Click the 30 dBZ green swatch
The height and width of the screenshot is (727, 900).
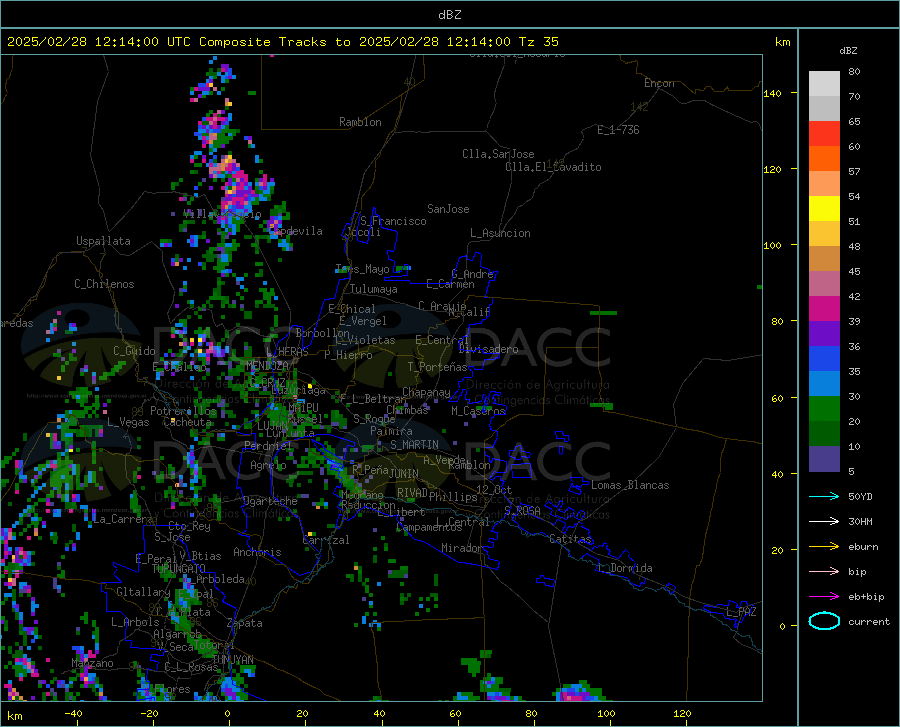[x=824, y=409]
